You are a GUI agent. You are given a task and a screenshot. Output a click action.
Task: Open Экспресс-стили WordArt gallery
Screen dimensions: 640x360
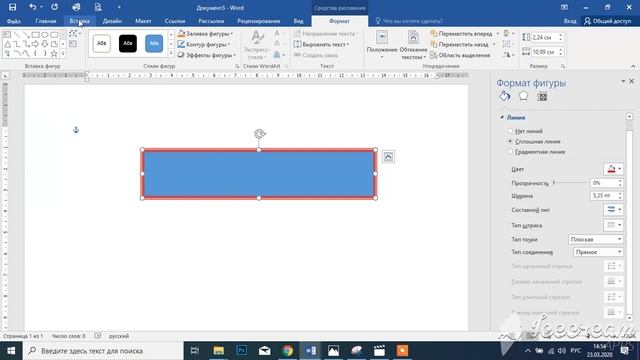(257, 45)
